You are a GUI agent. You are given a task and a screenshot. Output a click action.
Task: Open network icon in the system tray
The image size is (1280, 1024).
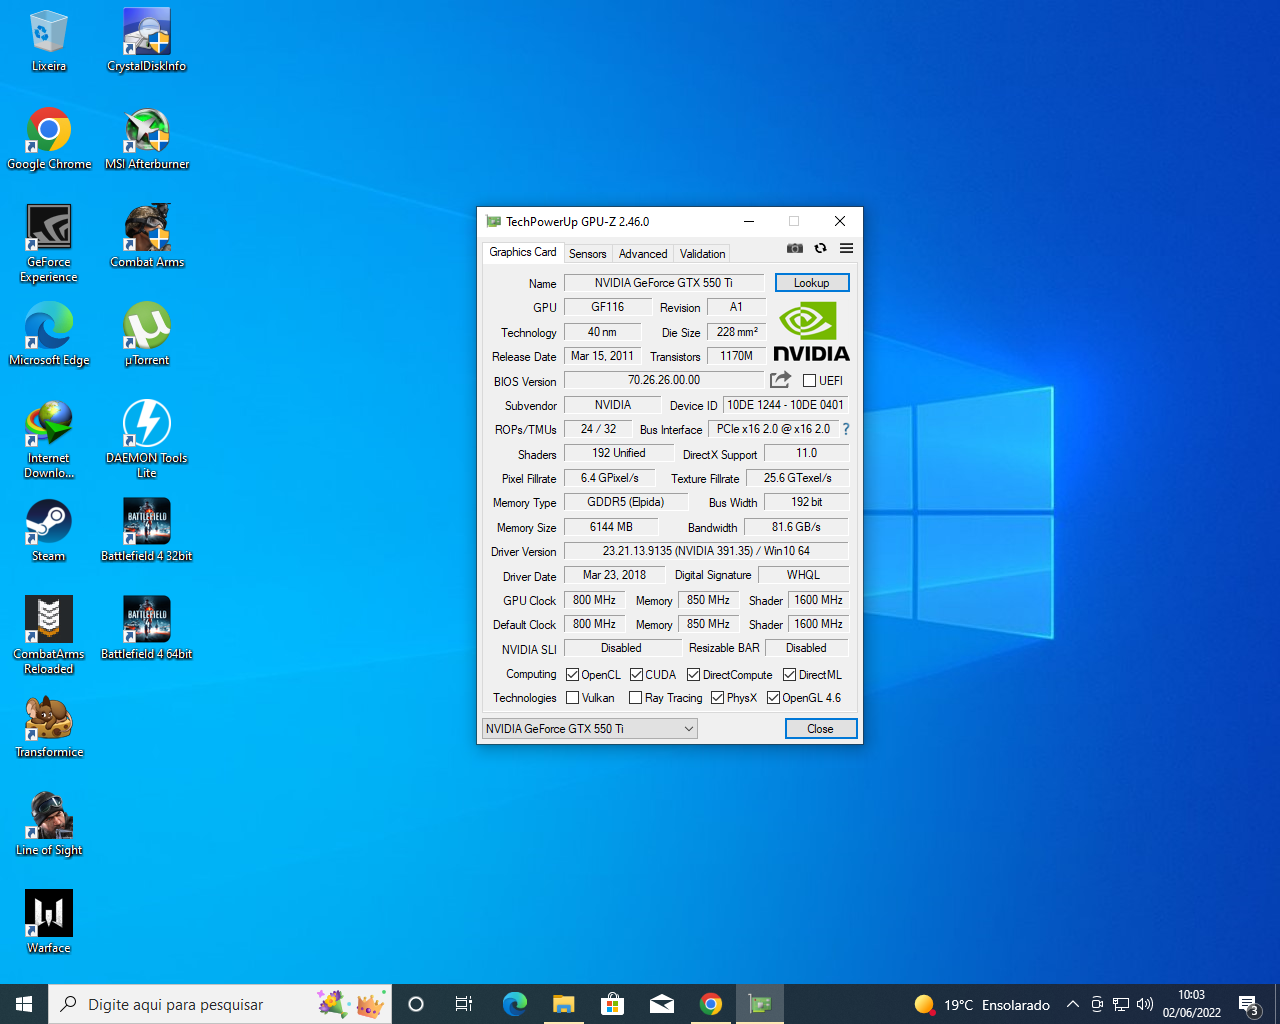tap(1121, 1004)
